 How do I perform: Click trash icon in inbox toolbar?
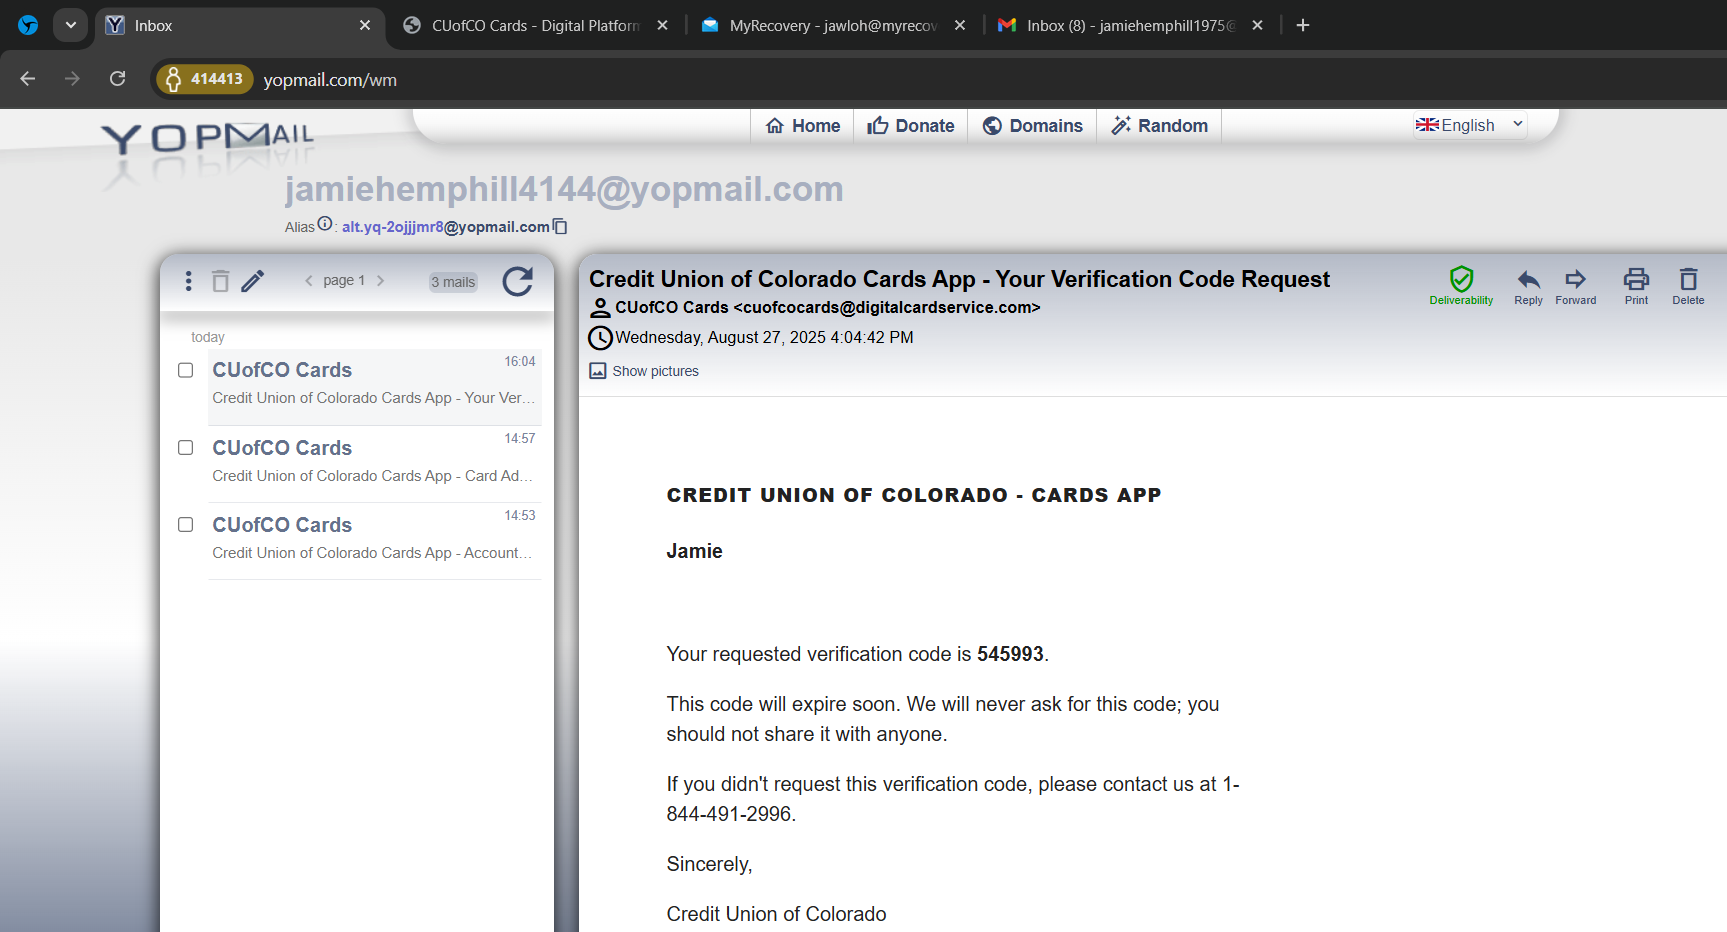pyautogui.click(x=221, y=281)
